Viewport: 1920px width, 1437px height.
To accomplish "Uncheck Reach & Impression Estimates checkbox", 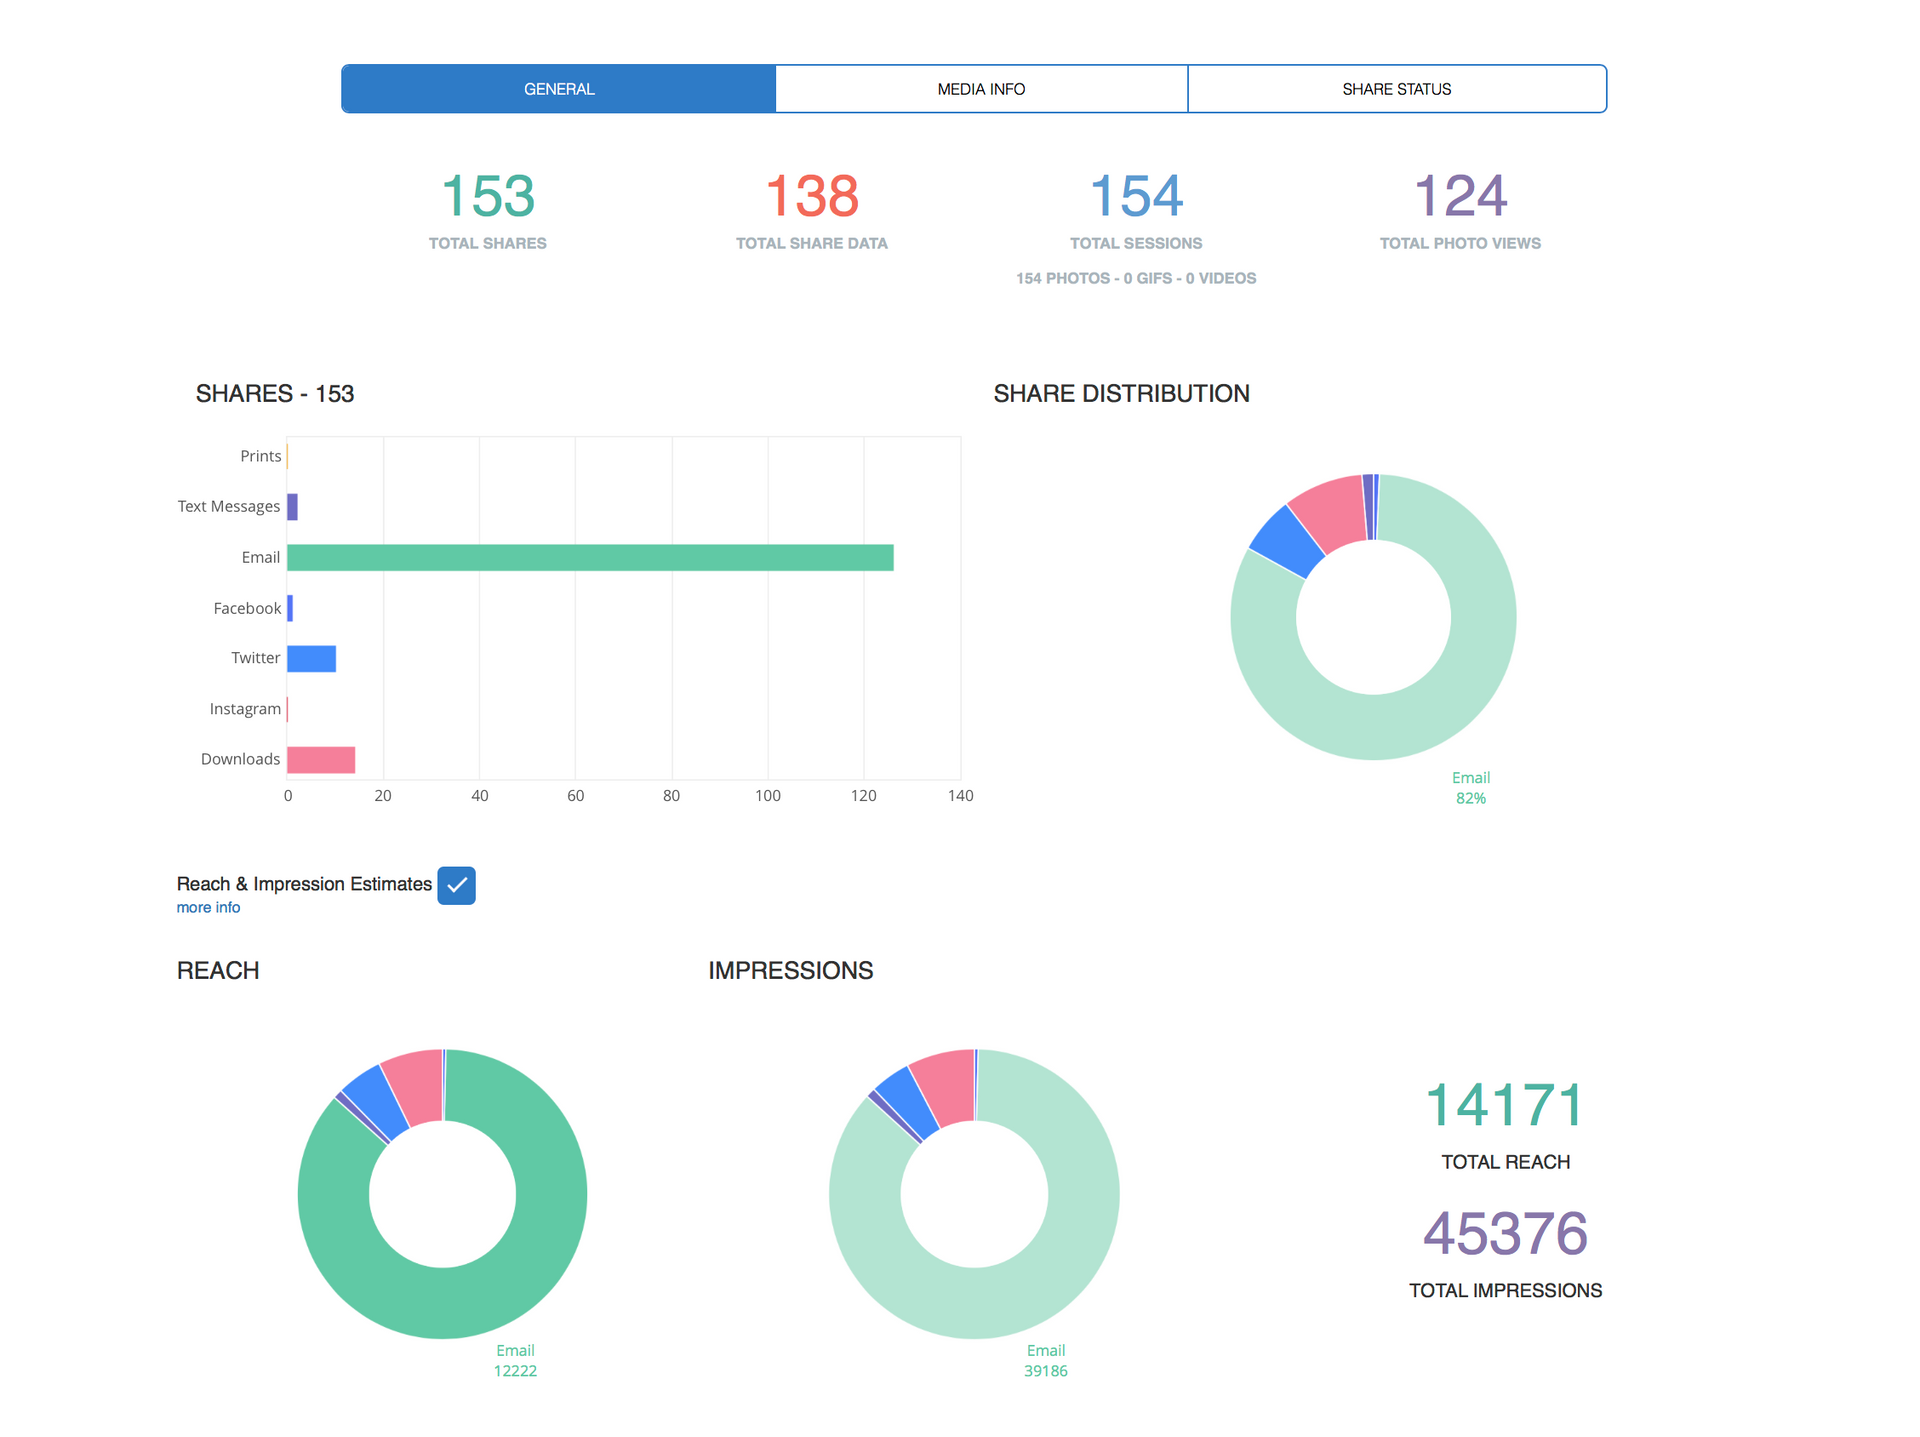I will click(x=456, y=885).
